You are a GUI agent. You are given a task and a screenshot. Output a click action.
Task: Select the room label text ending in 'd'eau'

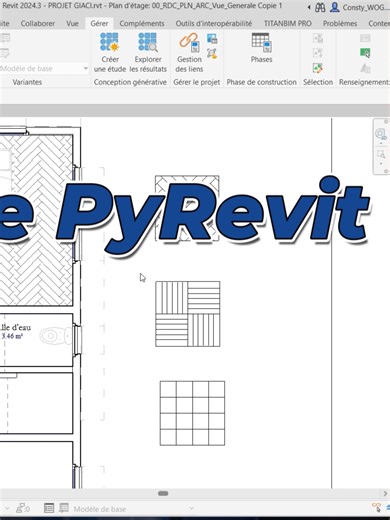click(x=16, y=327)
